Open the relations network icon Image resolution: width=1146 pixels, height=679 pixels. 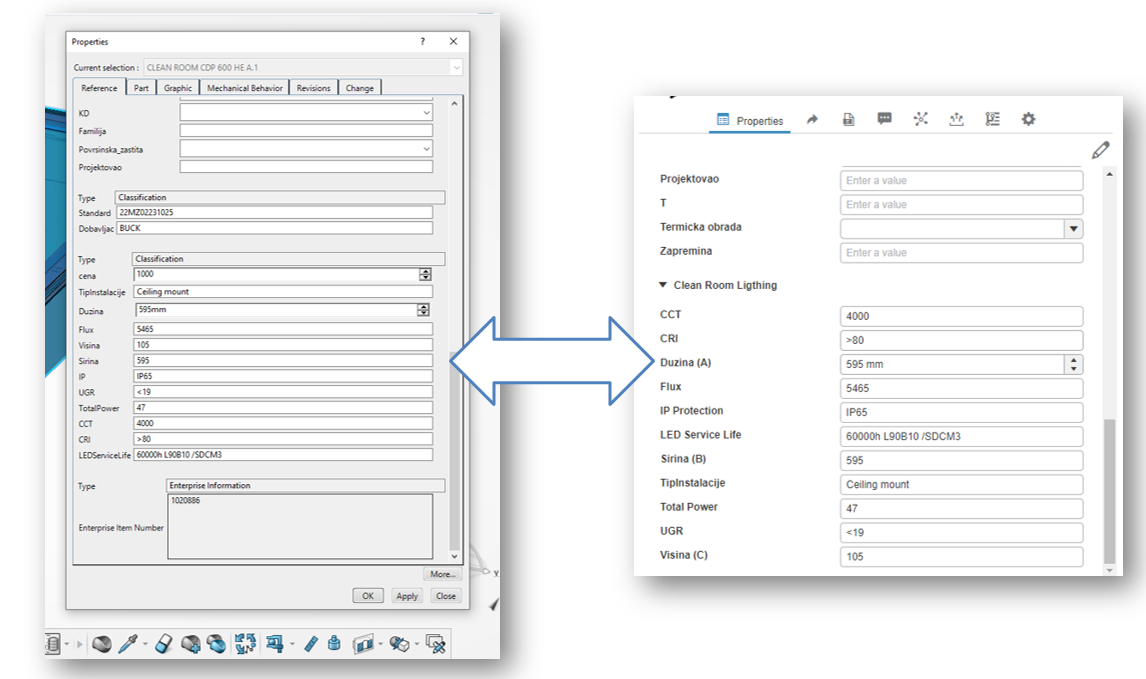click(x=920, y=119)
